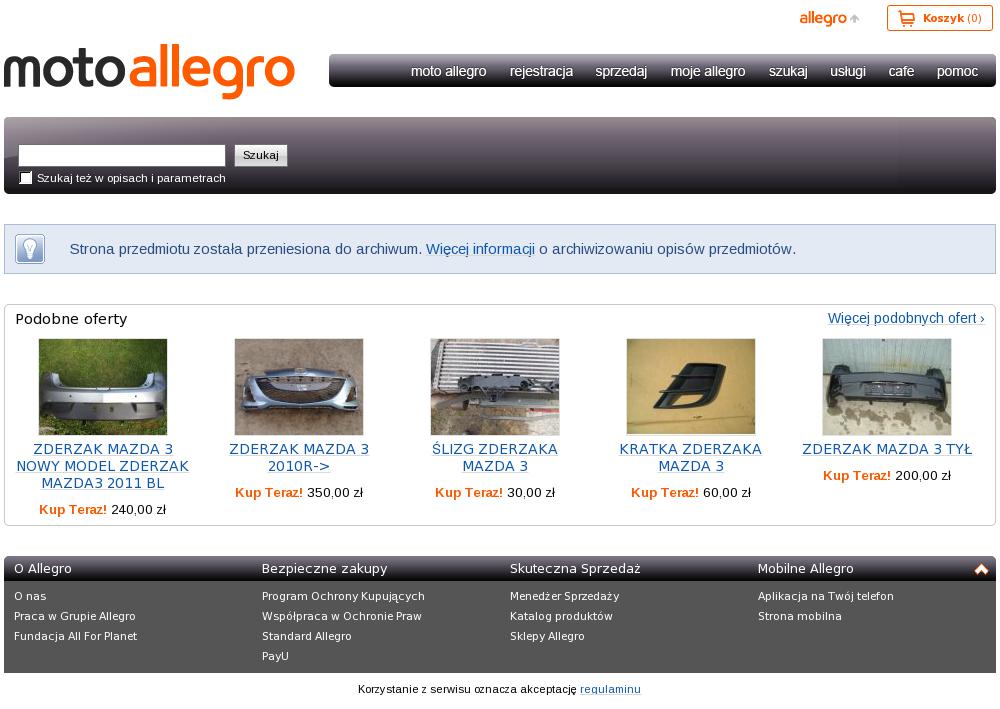Open the Ślizg Zderzaka Mazda 3 photo
1000x709 pixels.
click(495, 386)
